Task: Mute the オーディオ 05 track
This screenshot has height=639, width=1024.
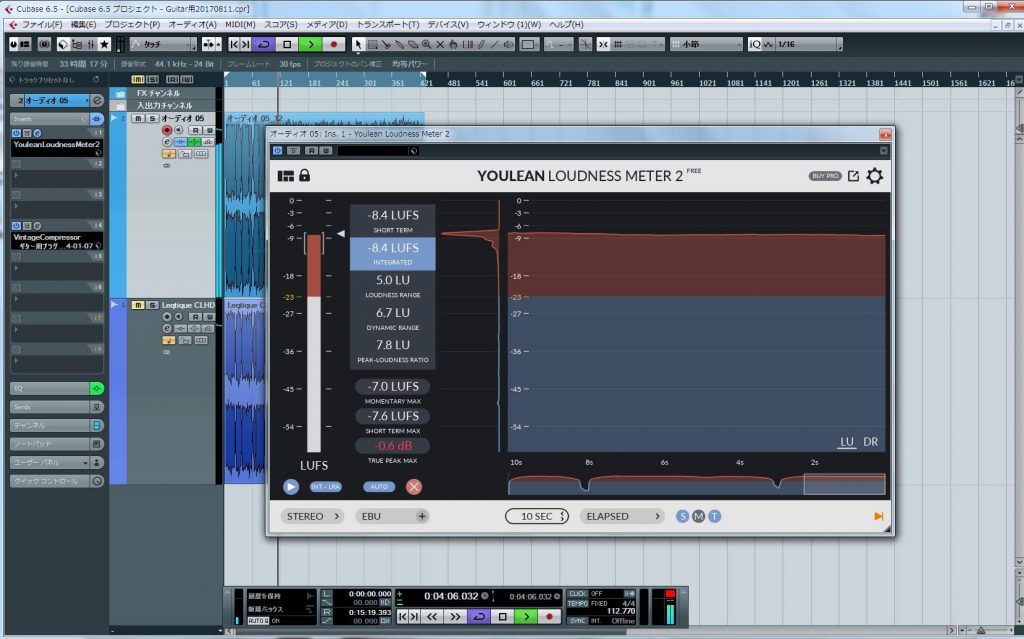Action: (x=138, y=118)
